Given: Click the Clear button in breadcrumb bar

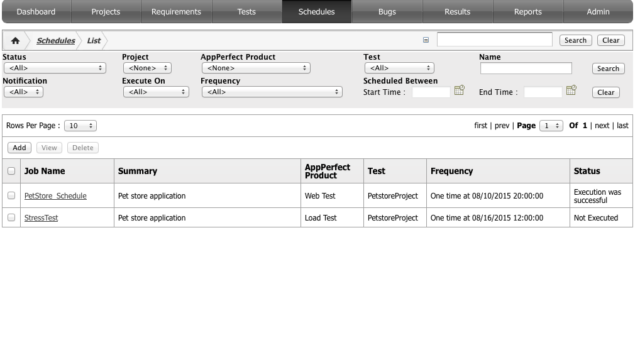Looking at the screenshot, I should 611,40.
